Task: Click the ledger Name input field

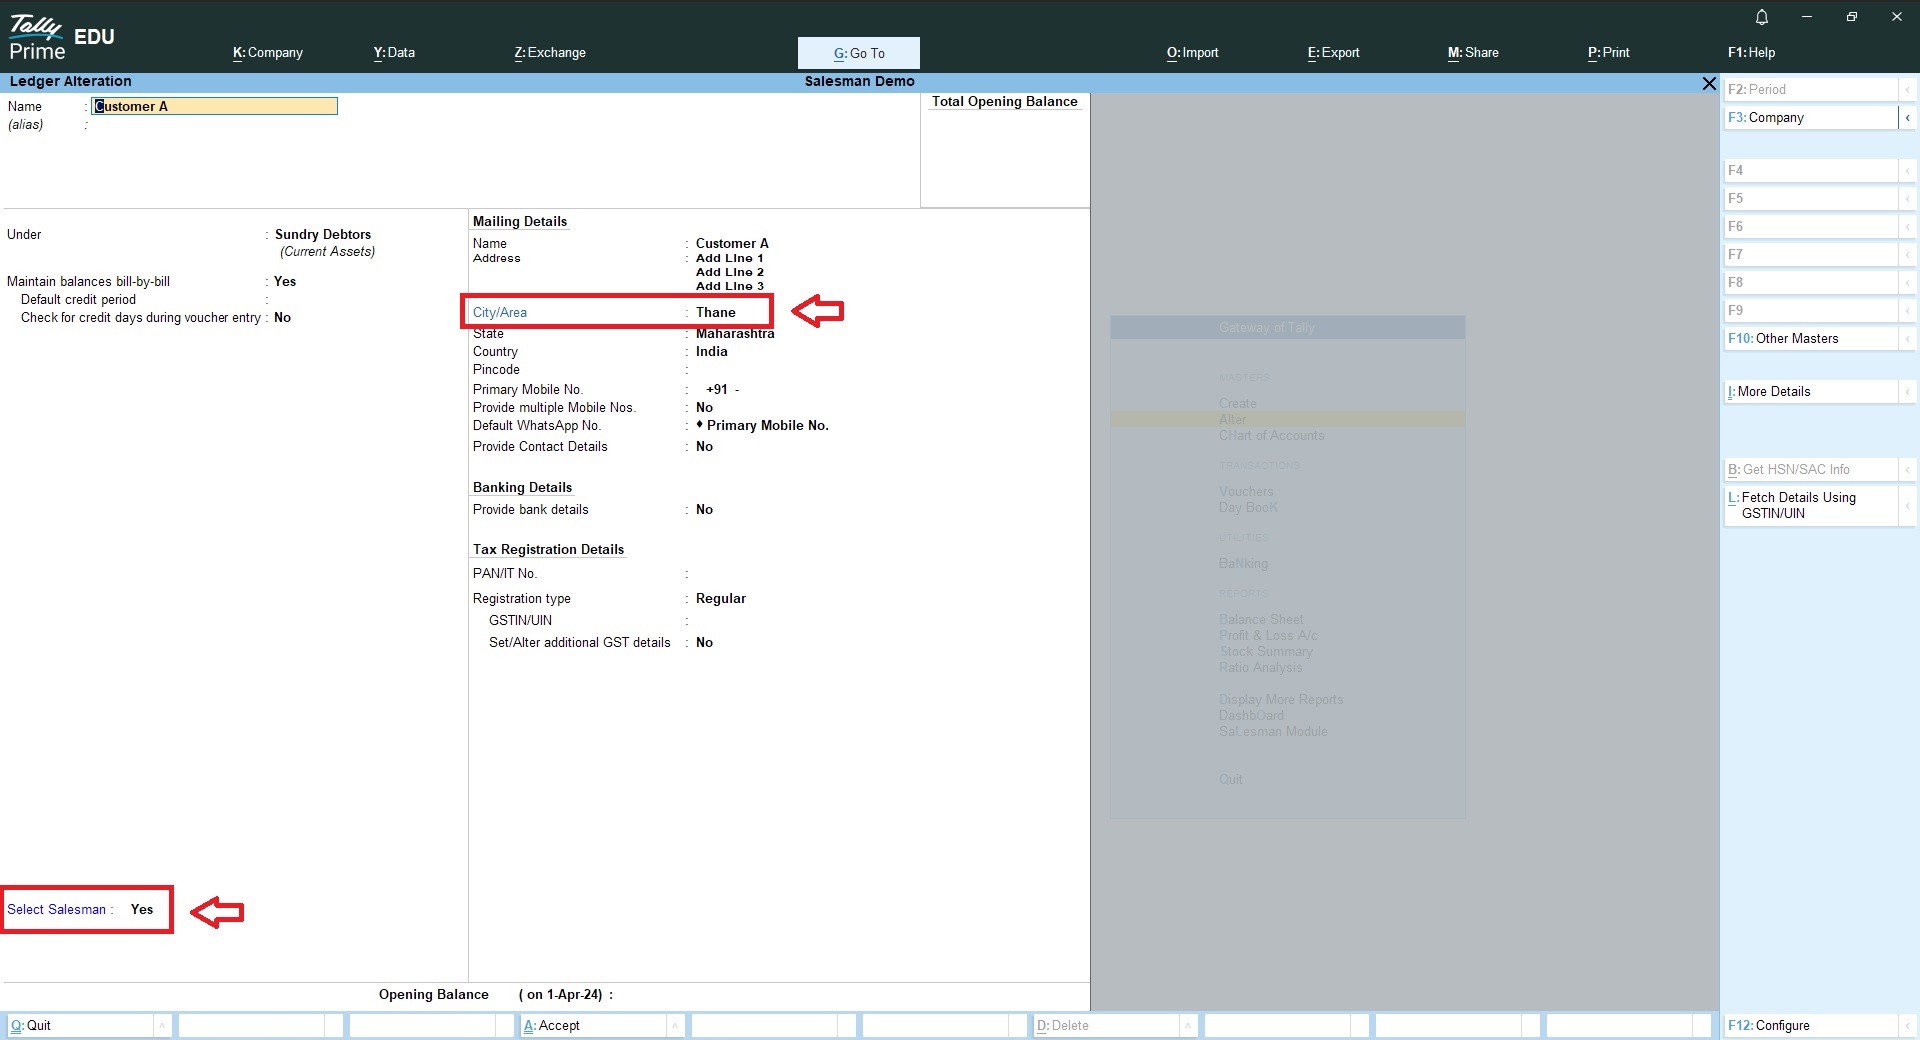Action: [215, 106]
